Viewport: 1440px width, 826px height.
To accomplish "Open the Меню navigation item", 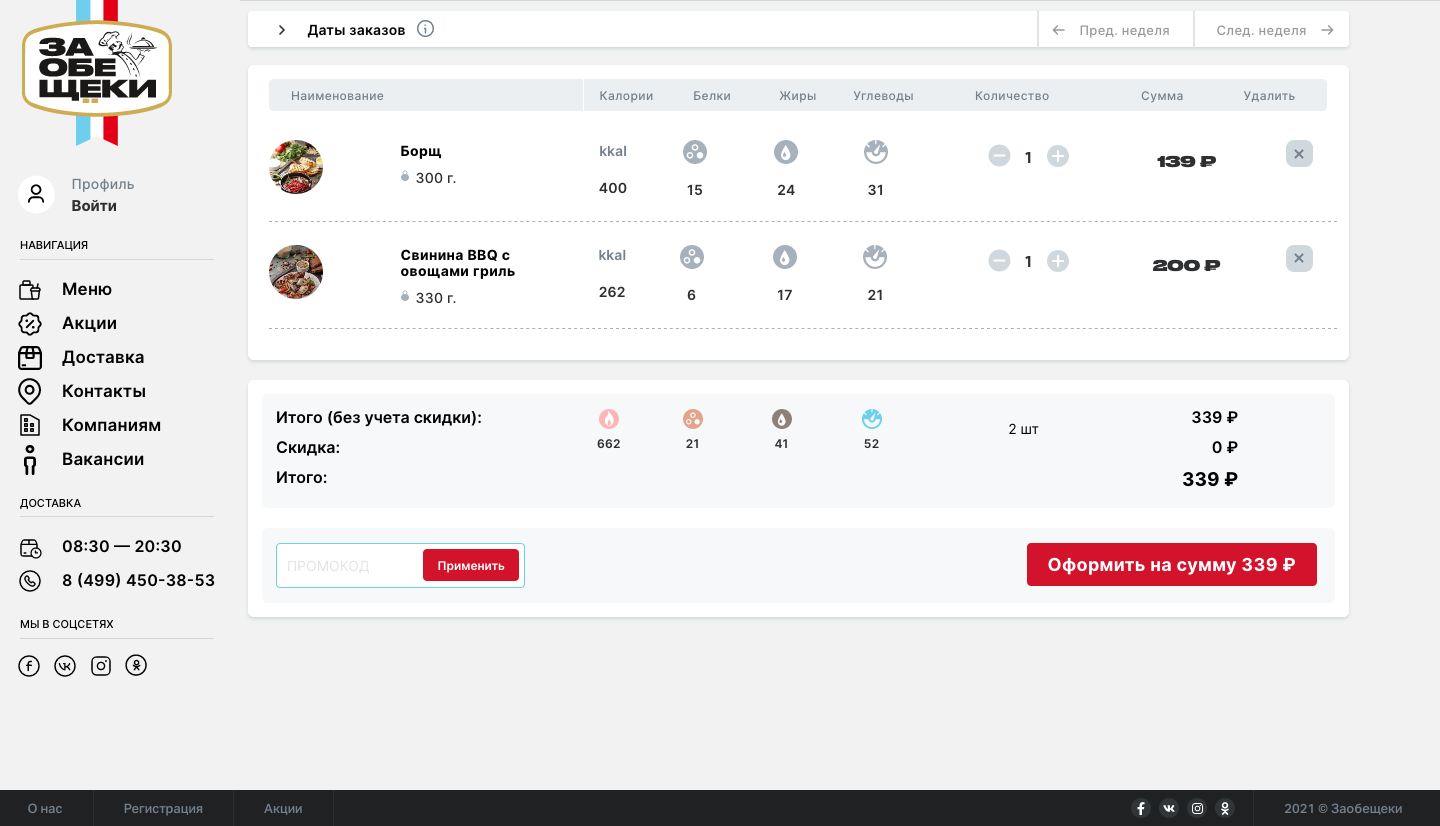I will (86, 289).
